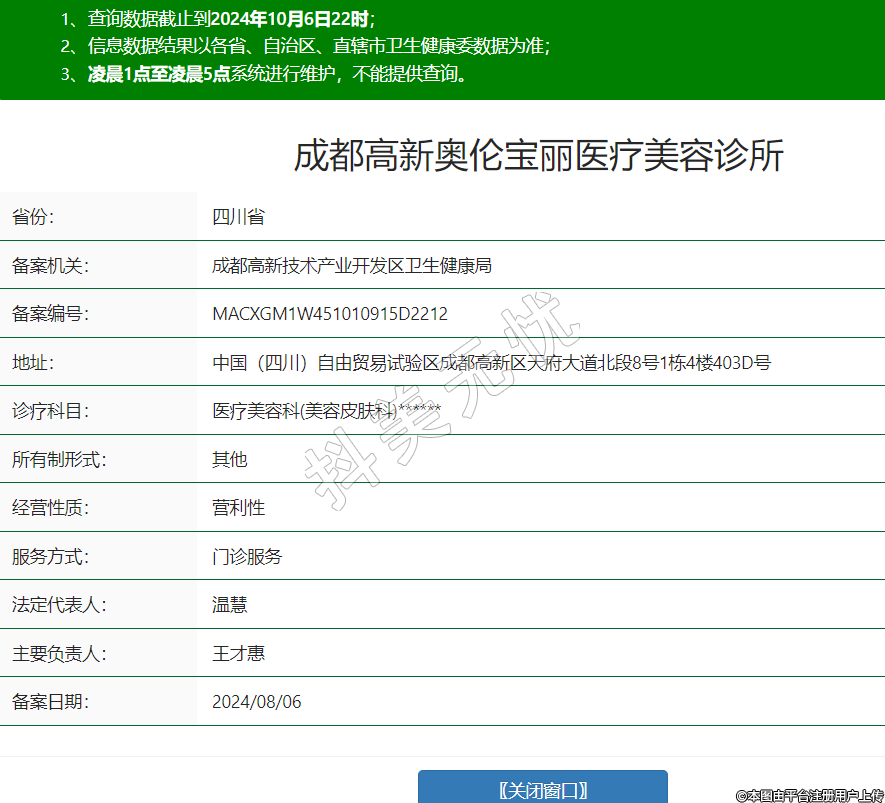Click the 省份 field label
Viewport: 885px width, 803px height.
[x=33, y=217]
